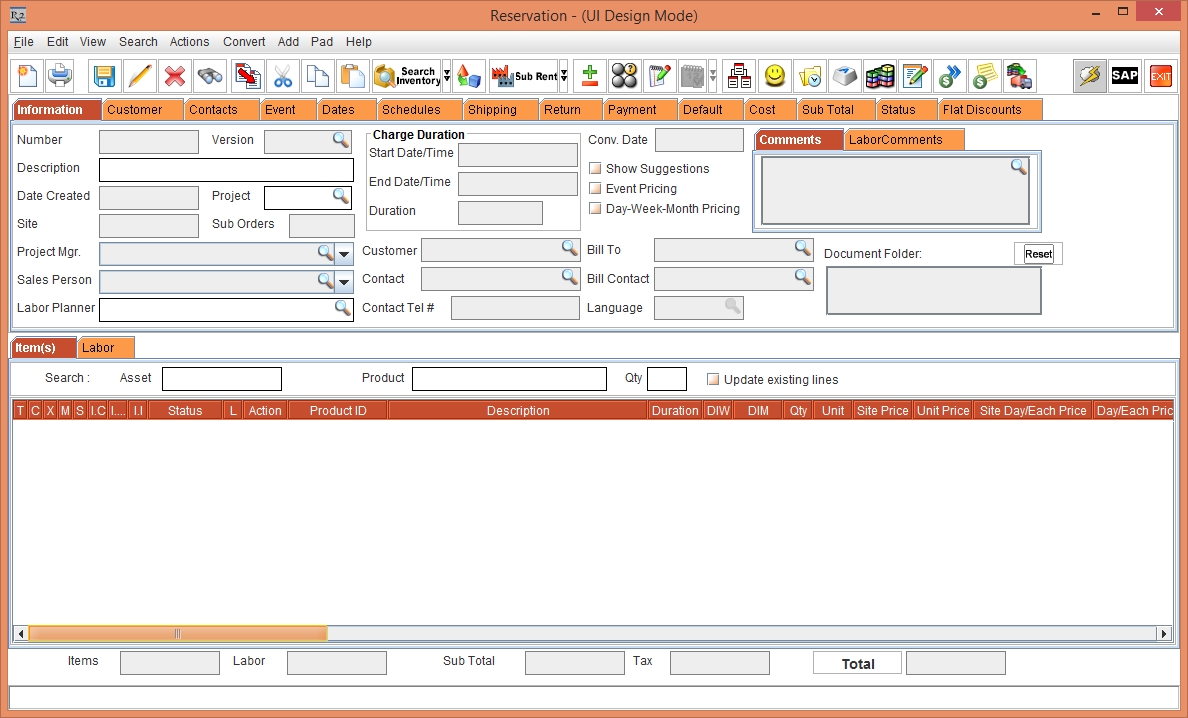1188x718 pixels.
Task: Open the Actions menu
Action: 189,42
